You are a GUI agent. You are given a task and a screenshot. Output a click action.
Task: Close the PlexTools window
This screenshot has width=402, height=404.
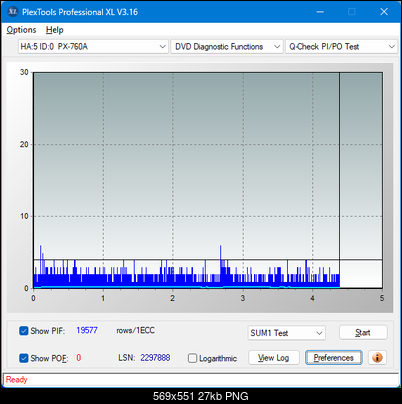(x=384, y=12)
